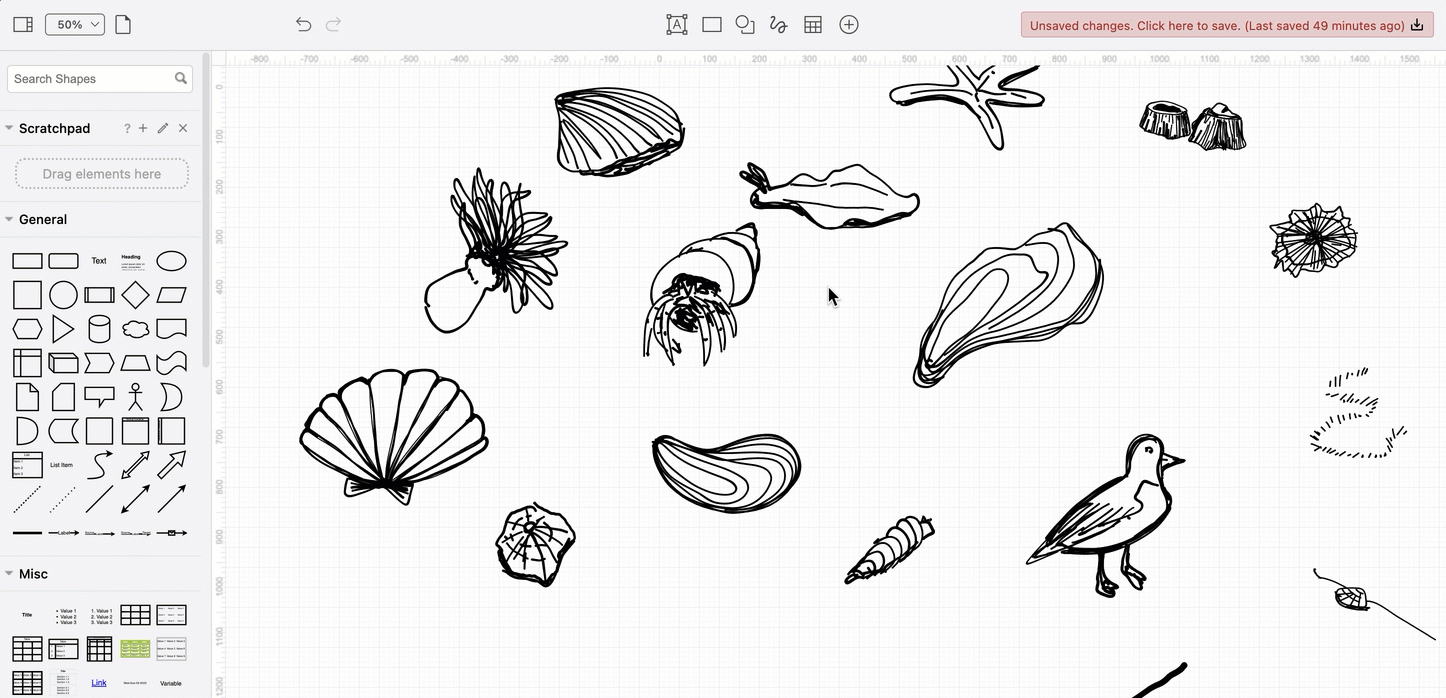
Task: Select the cloud shape thumbnail
Action: click(135, 328)
